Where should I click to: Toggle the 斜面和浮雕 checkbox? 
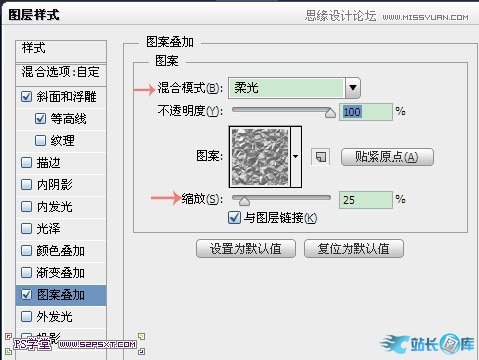[x=26, y=97]
